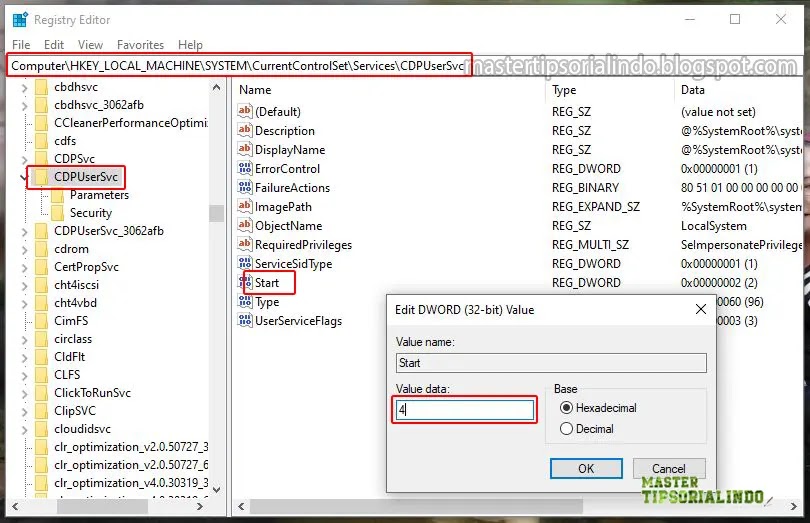The height and width of the screenshot is (523, 810).
Task: Click the Registry Editor app icon
Action: pyautogui.click(x=20, y=20)
